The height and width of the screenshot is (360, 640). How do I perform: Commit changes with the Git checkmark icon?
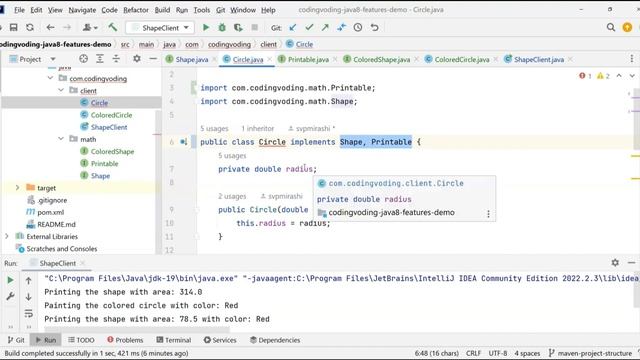[x=309, y=27]
